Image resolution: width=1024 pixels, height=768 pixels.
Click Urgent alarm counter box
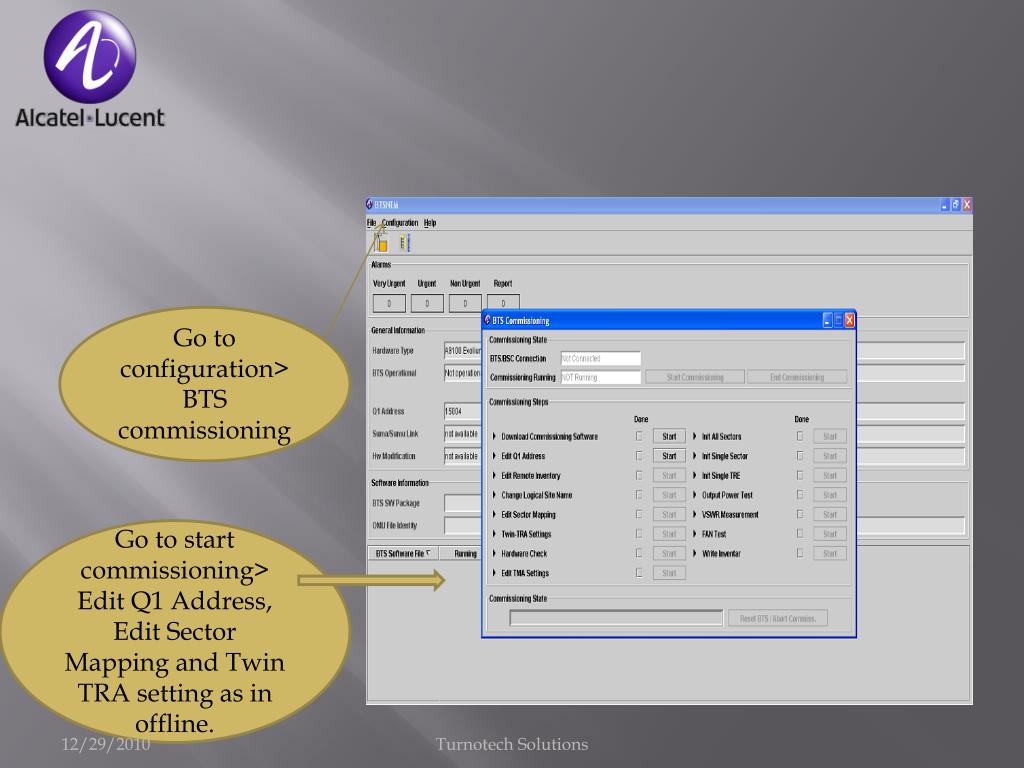click(x=427, y=303)
